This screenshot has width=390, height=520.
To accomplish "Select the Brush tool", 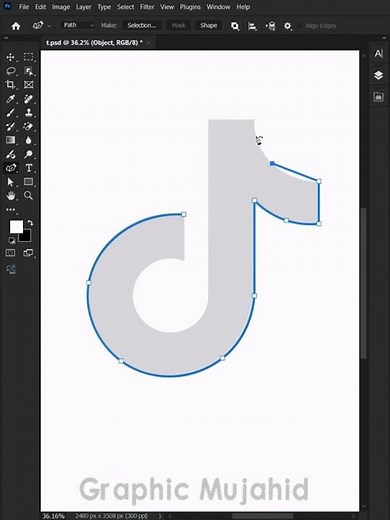I will coord(10,113).
